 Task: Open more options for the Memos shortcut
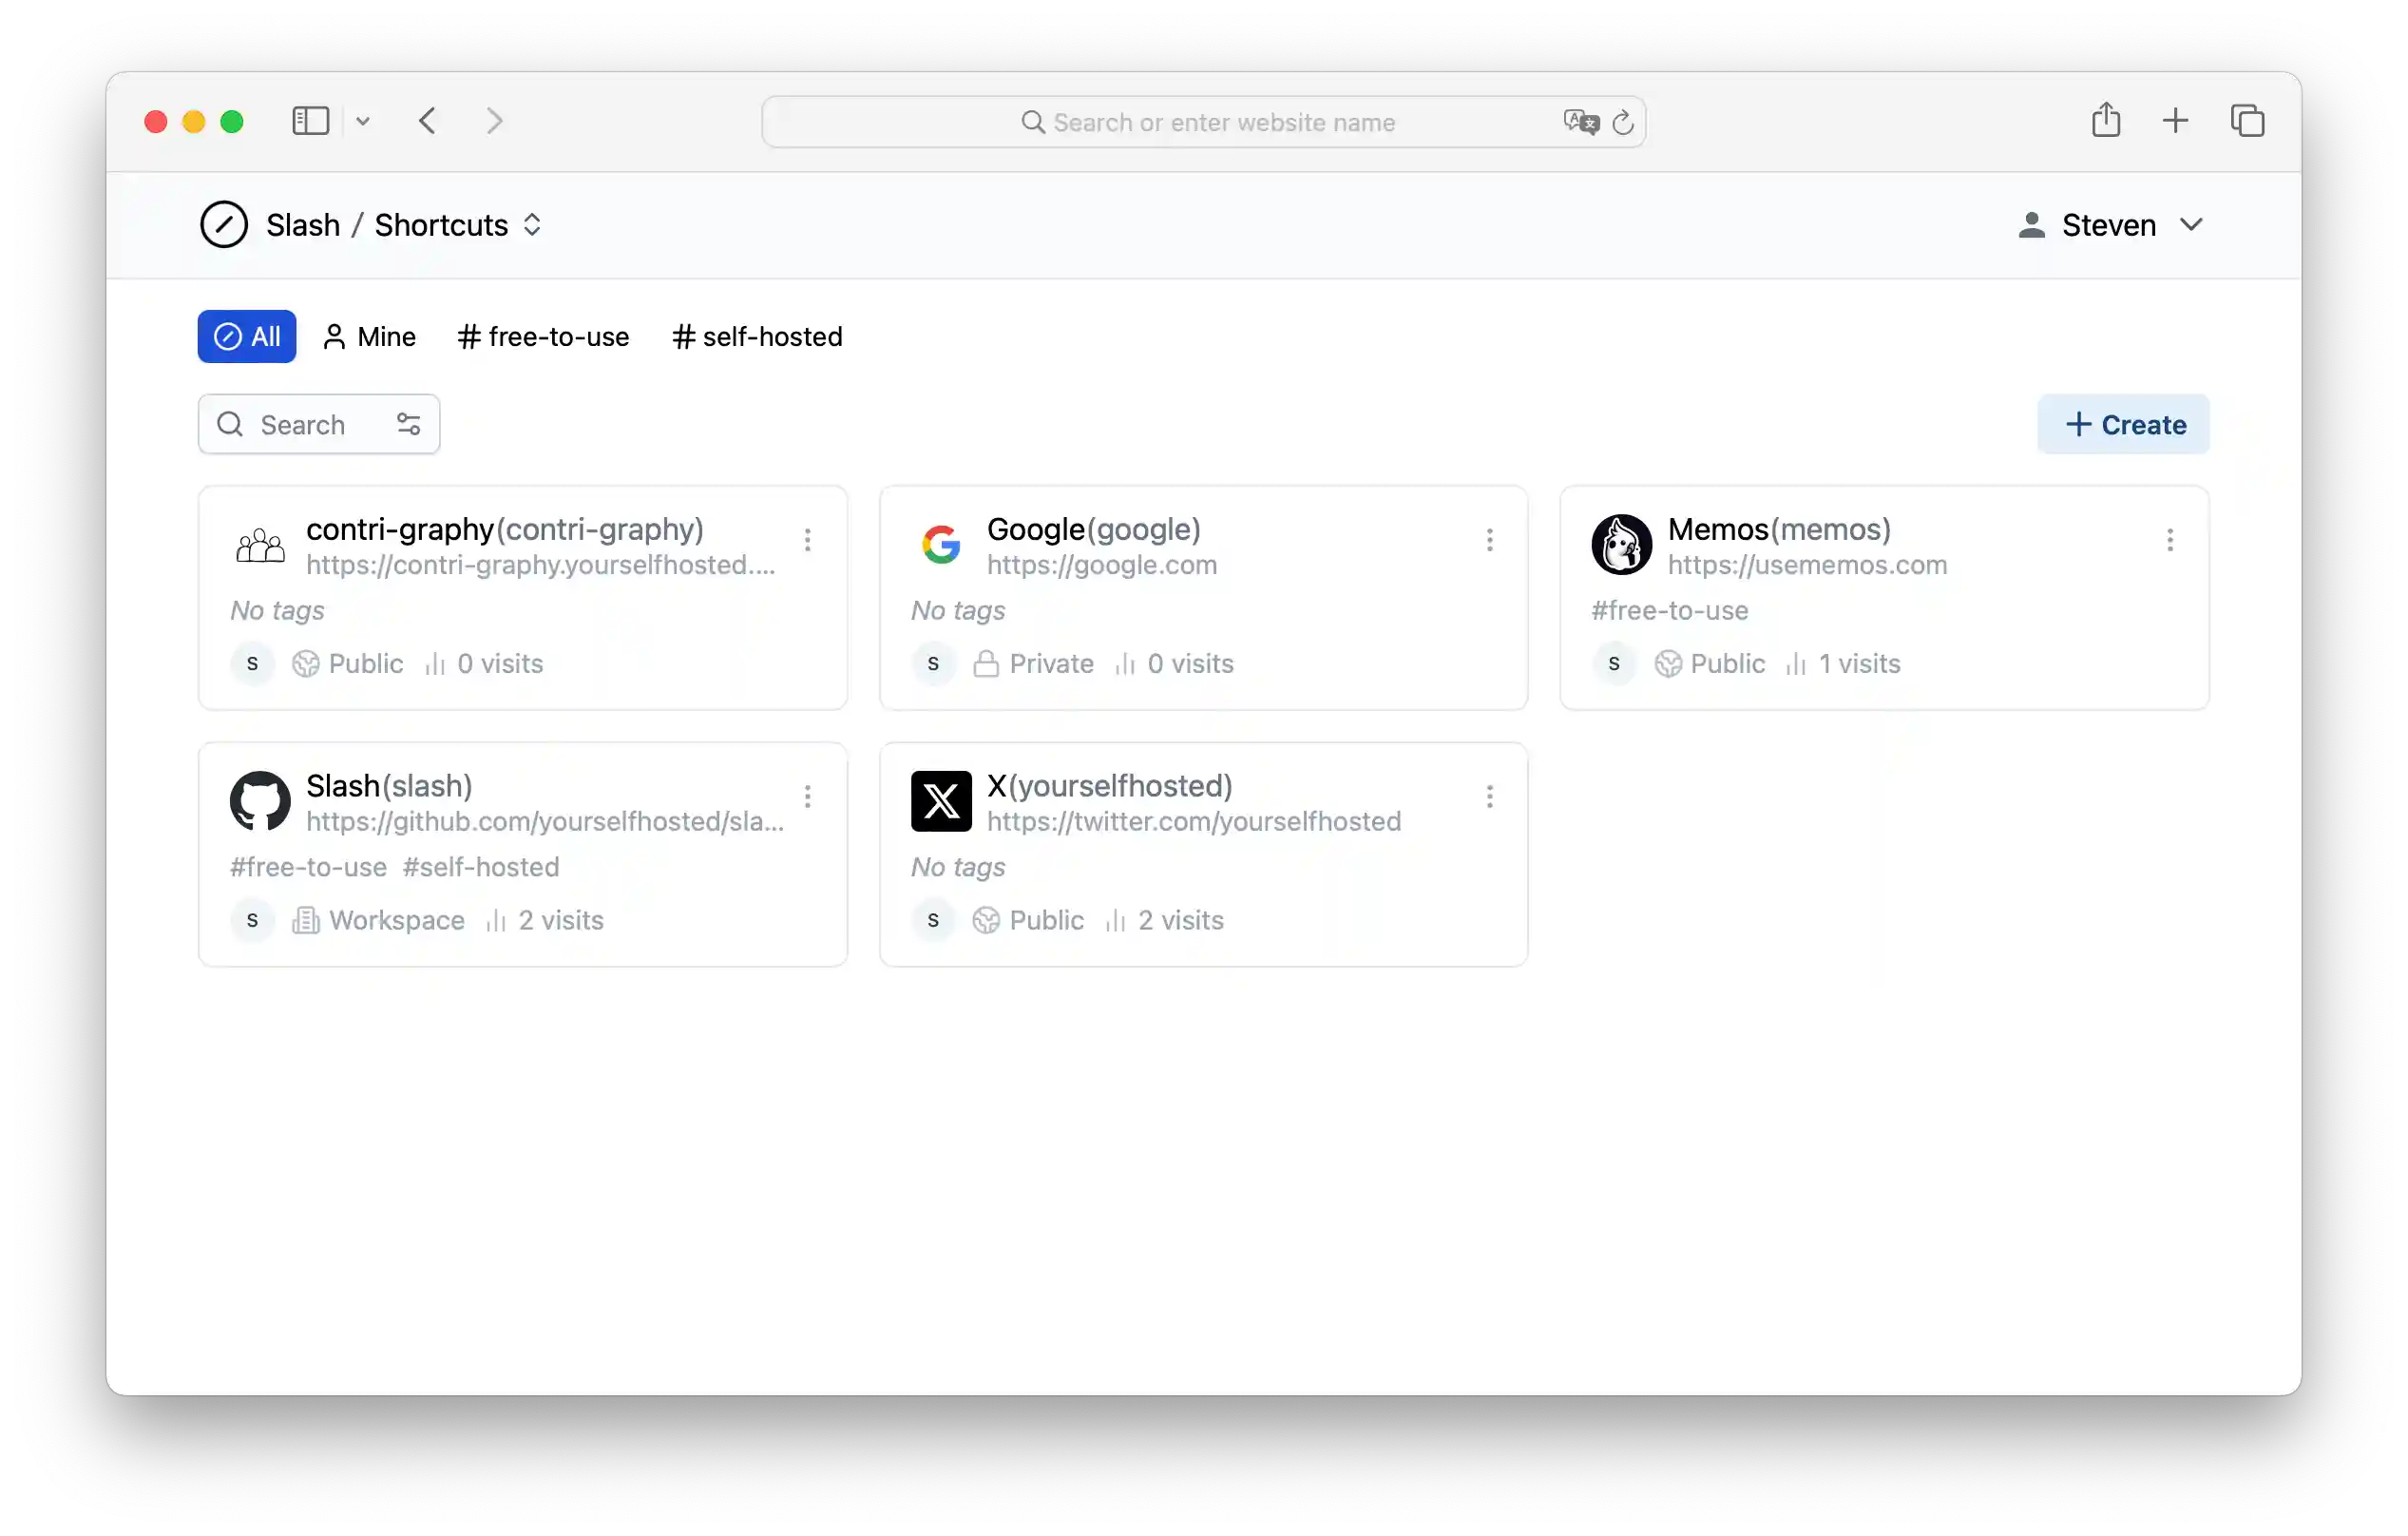2170,540
